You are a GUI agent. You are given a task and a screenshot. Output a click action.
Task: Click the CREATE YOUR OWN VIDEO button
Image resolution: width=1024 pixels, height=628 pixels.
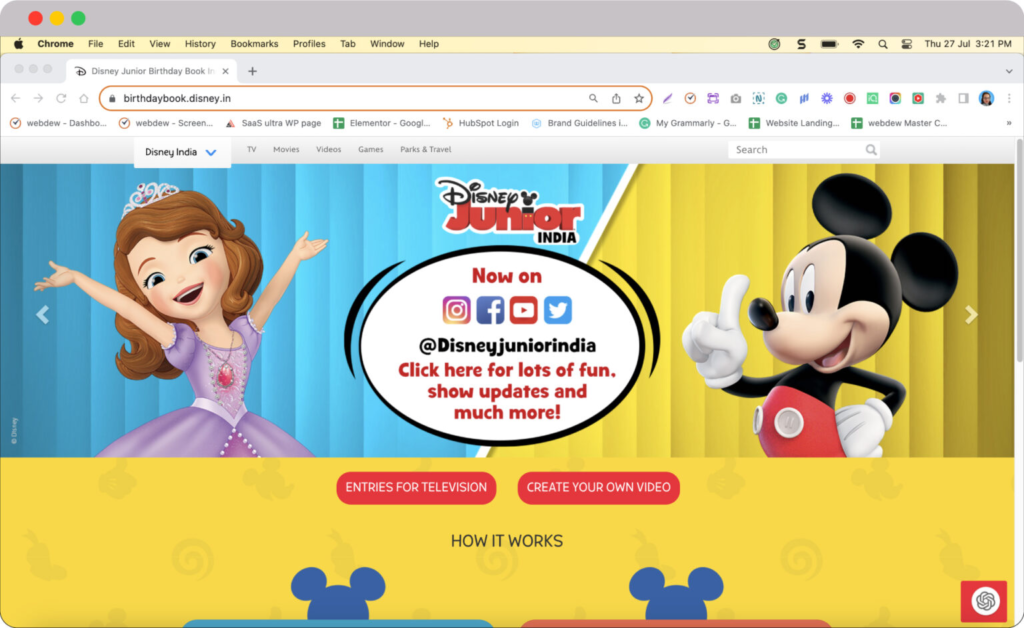598,487
